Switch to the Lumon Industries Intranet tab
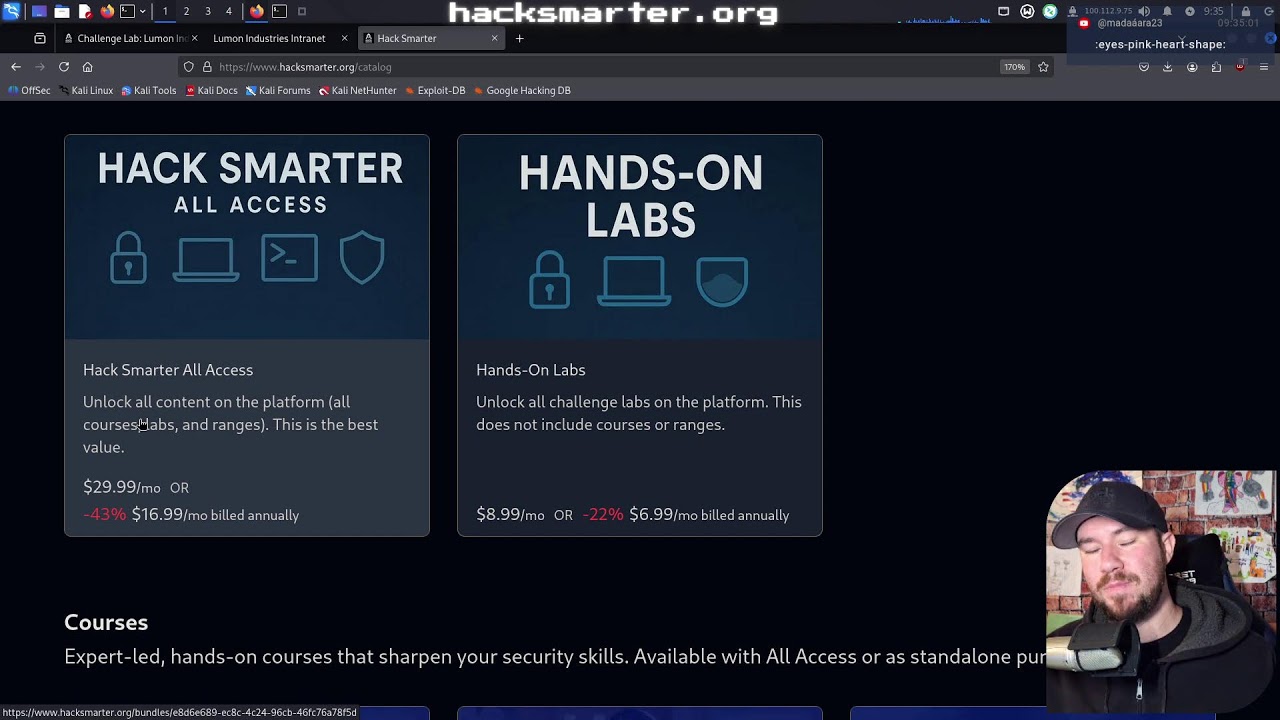The image size is (1280, 720). tap(269, 38)
